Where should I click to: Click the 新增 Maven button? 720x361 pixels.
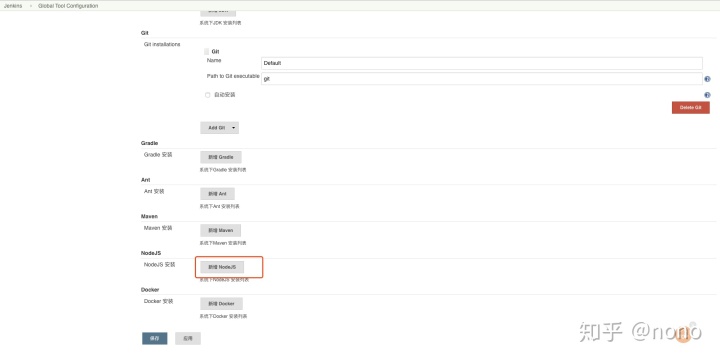tap(220, 230)
